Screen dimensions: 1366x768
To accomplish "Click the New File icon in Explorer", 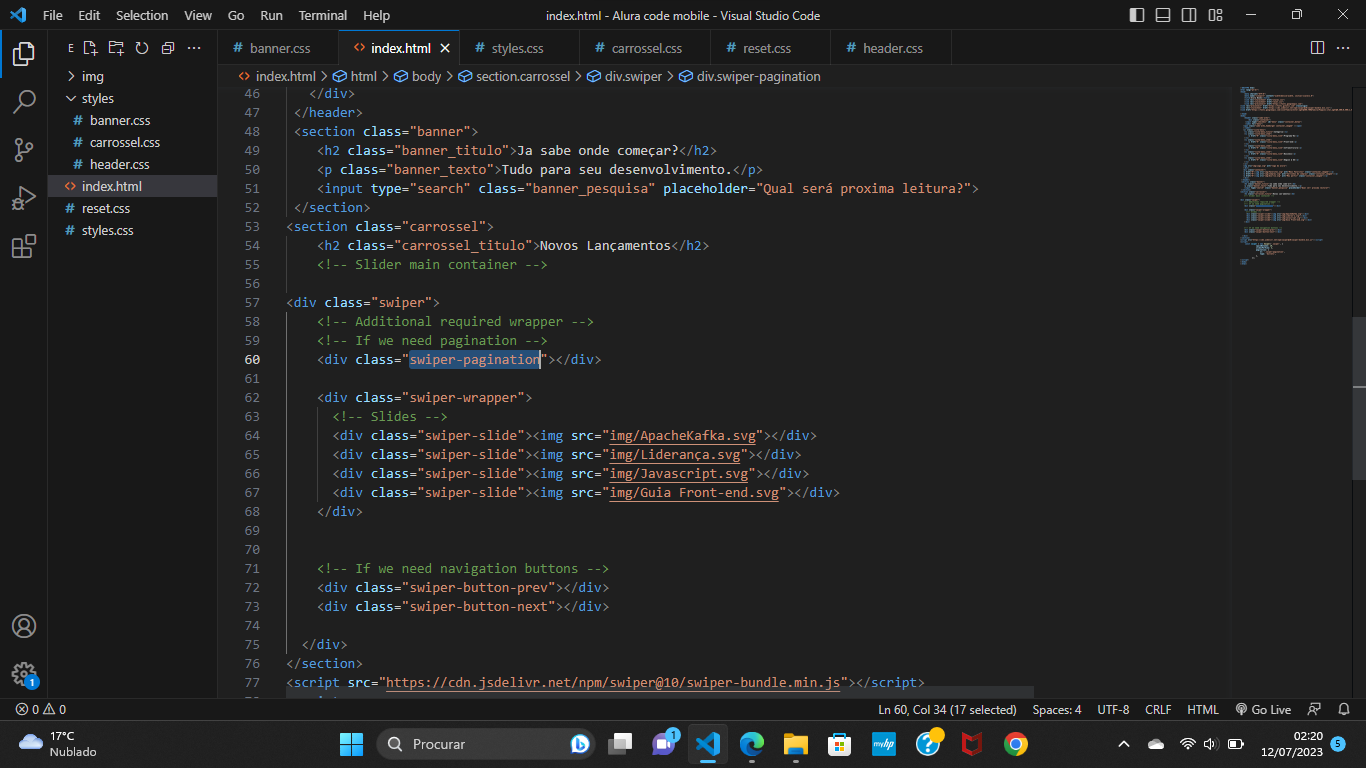I will tap(91, 48).
